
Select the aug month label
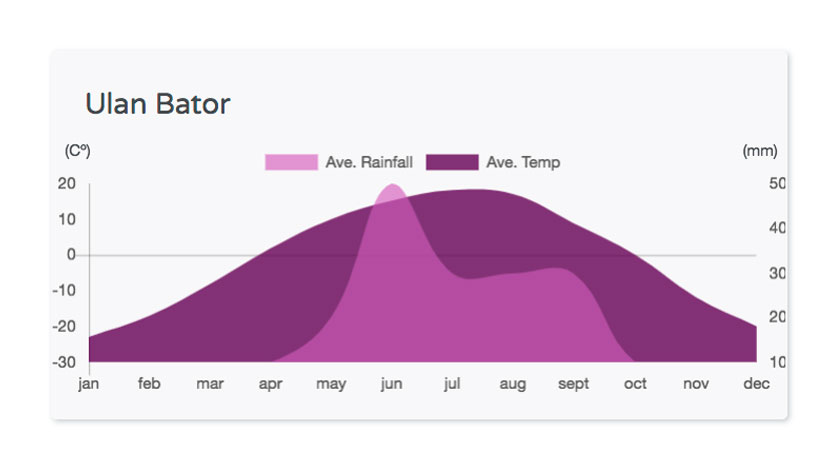[512, 384]
